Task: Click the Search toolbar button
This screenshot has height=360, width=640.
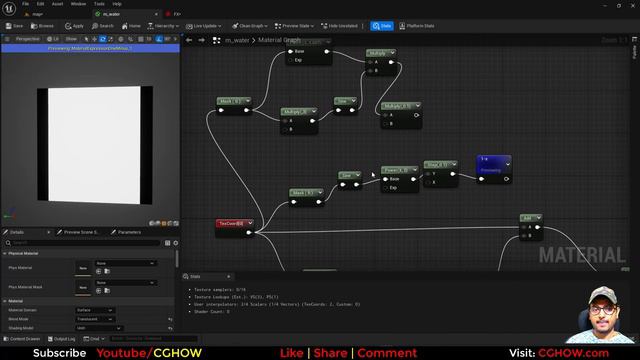Action: pos(103,26)
